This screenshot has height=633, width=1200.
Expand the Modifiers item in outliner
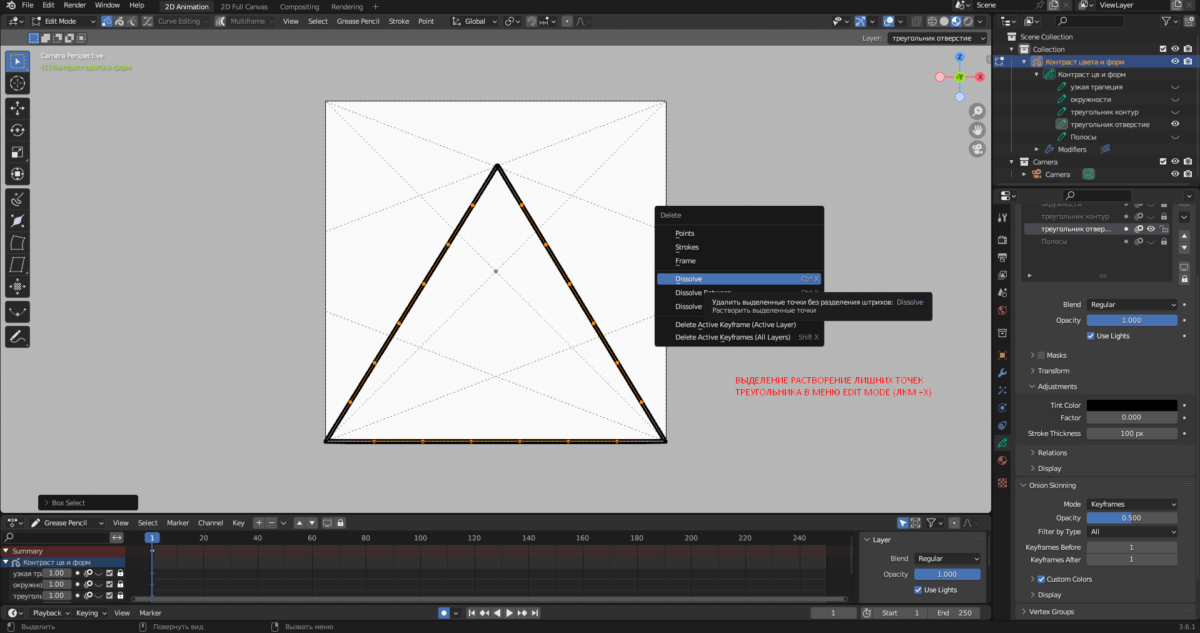click(x=1036, y=149)
